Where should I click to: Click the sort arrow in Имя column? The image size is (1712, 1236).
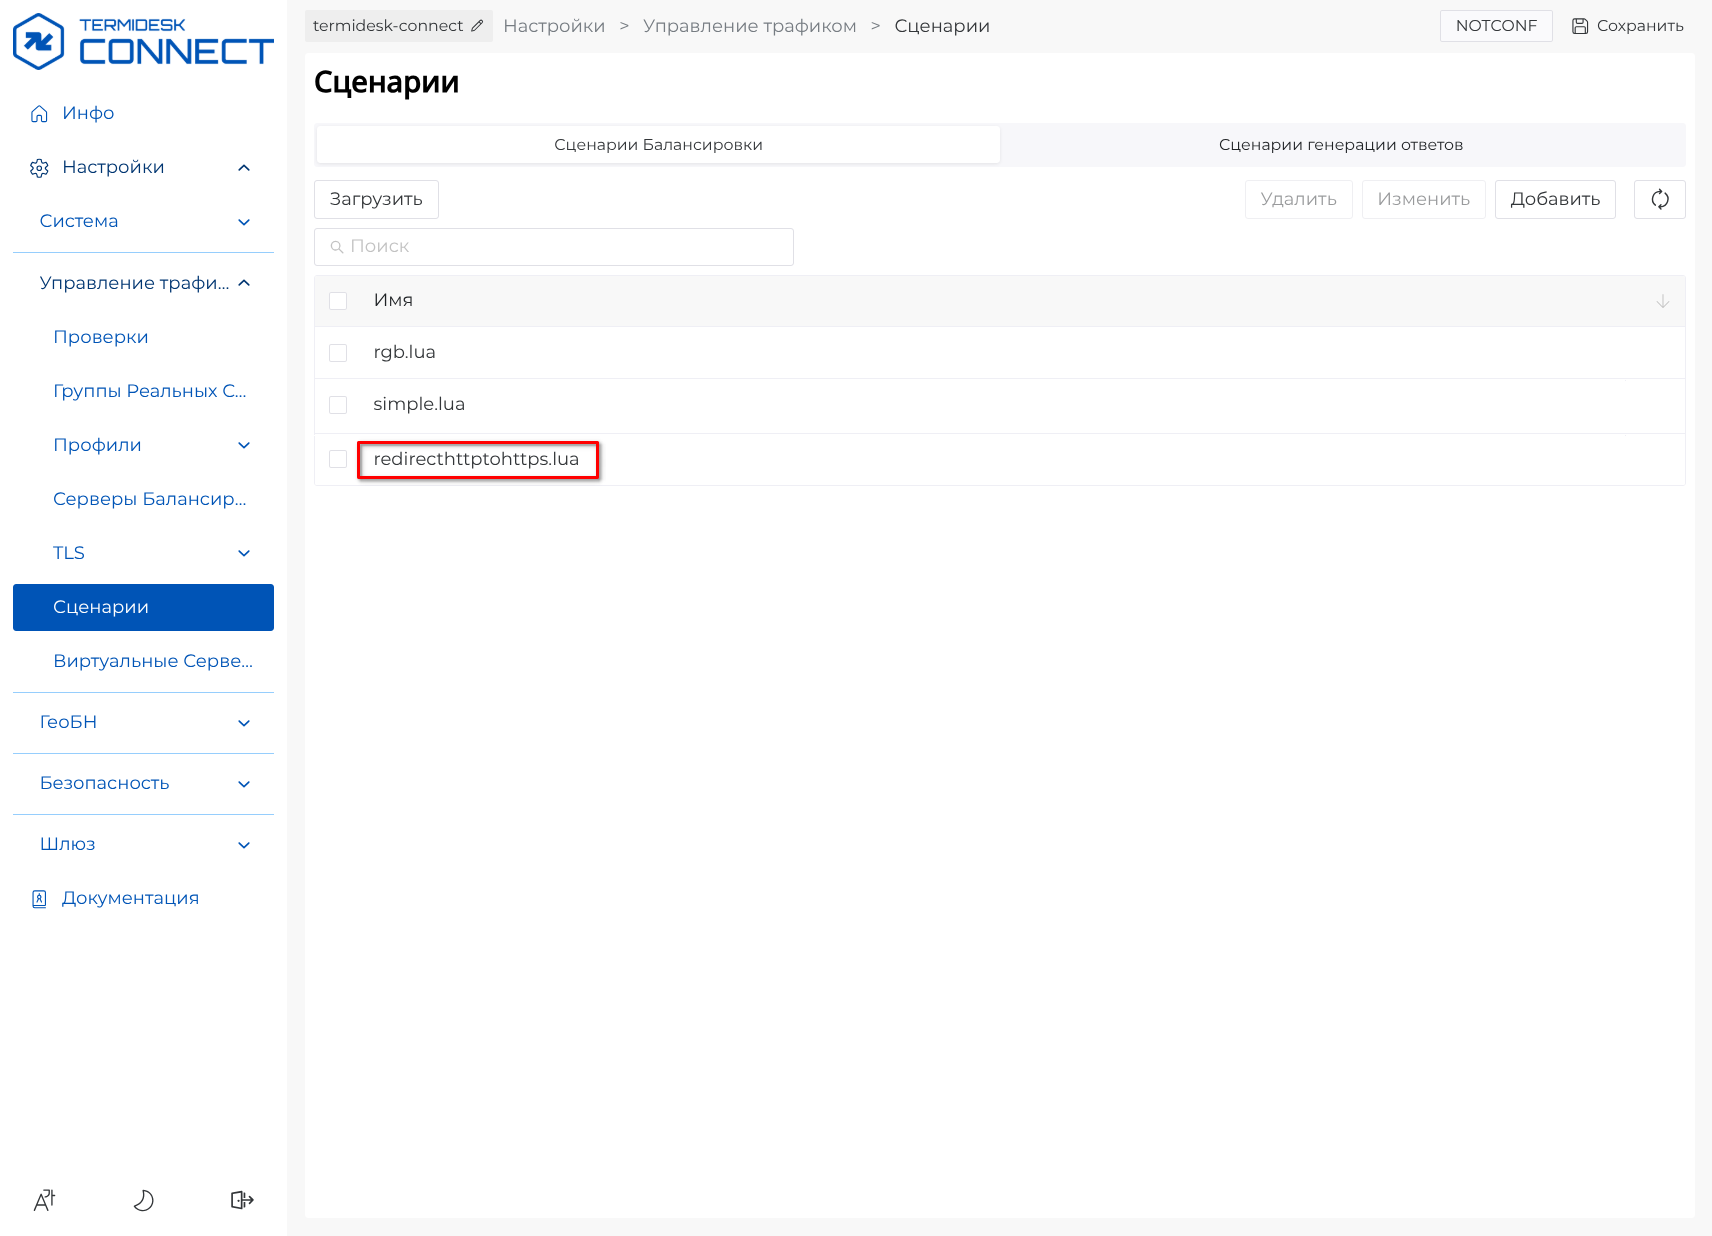point(1662,301)
